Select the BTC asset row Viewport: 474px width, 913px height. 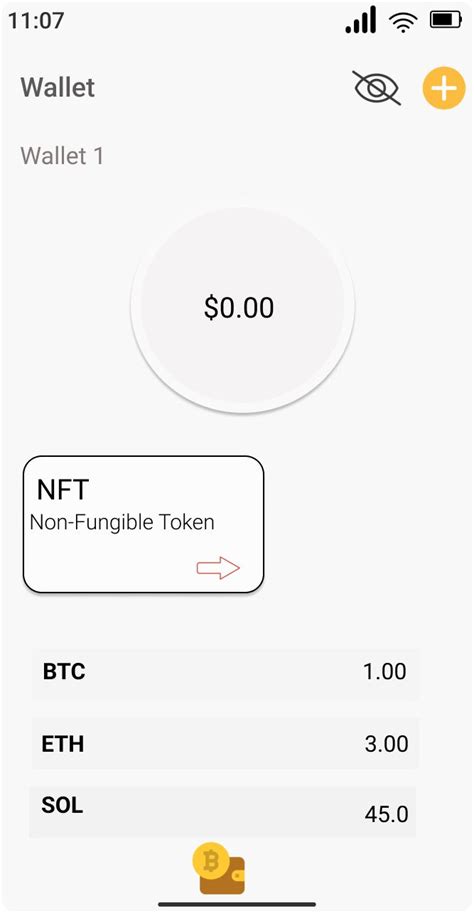click(x=225, y=673)
